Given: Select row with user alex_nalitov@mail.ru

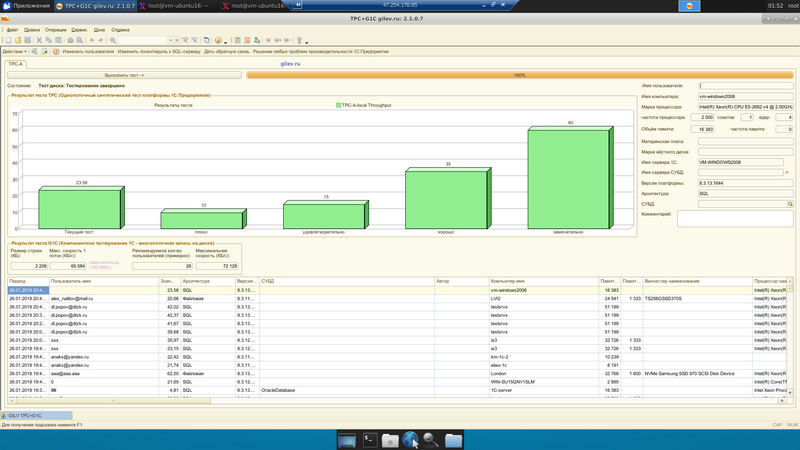Looking at the screenshot, I should (x=397, y=298).
